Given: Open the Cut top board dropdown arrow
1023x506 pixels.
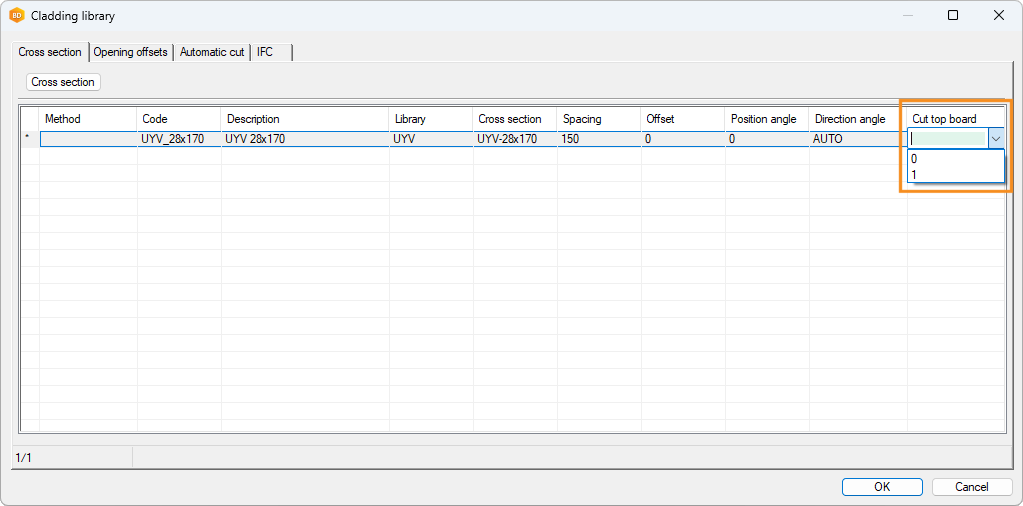Looking at the screenshot, I should point(995,140).
